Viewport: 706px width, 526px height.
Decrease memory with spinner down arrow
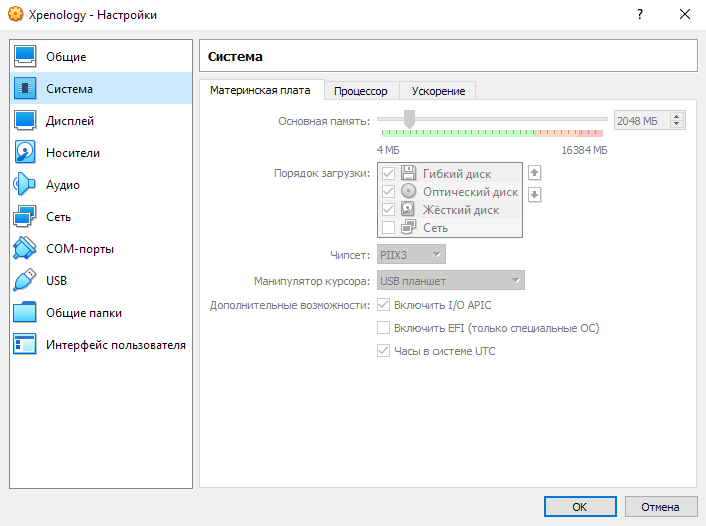676,124
